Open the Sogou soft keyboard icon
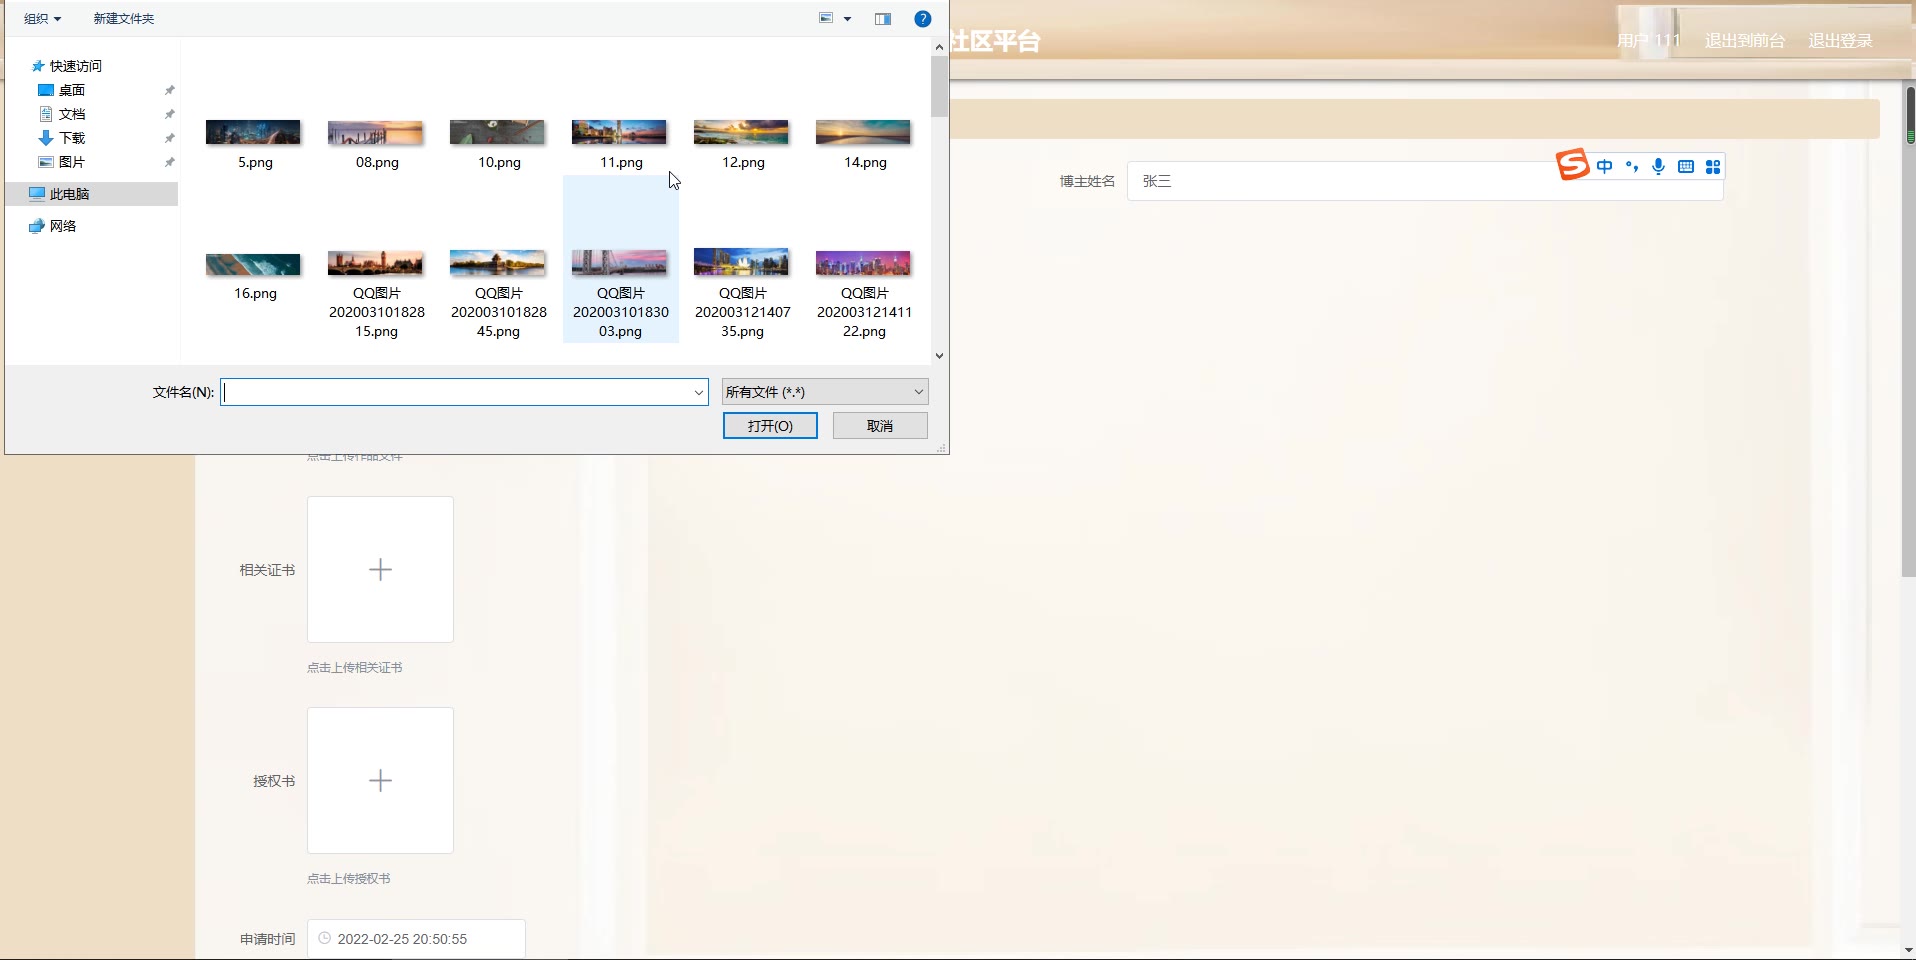 pos(1686,167)
